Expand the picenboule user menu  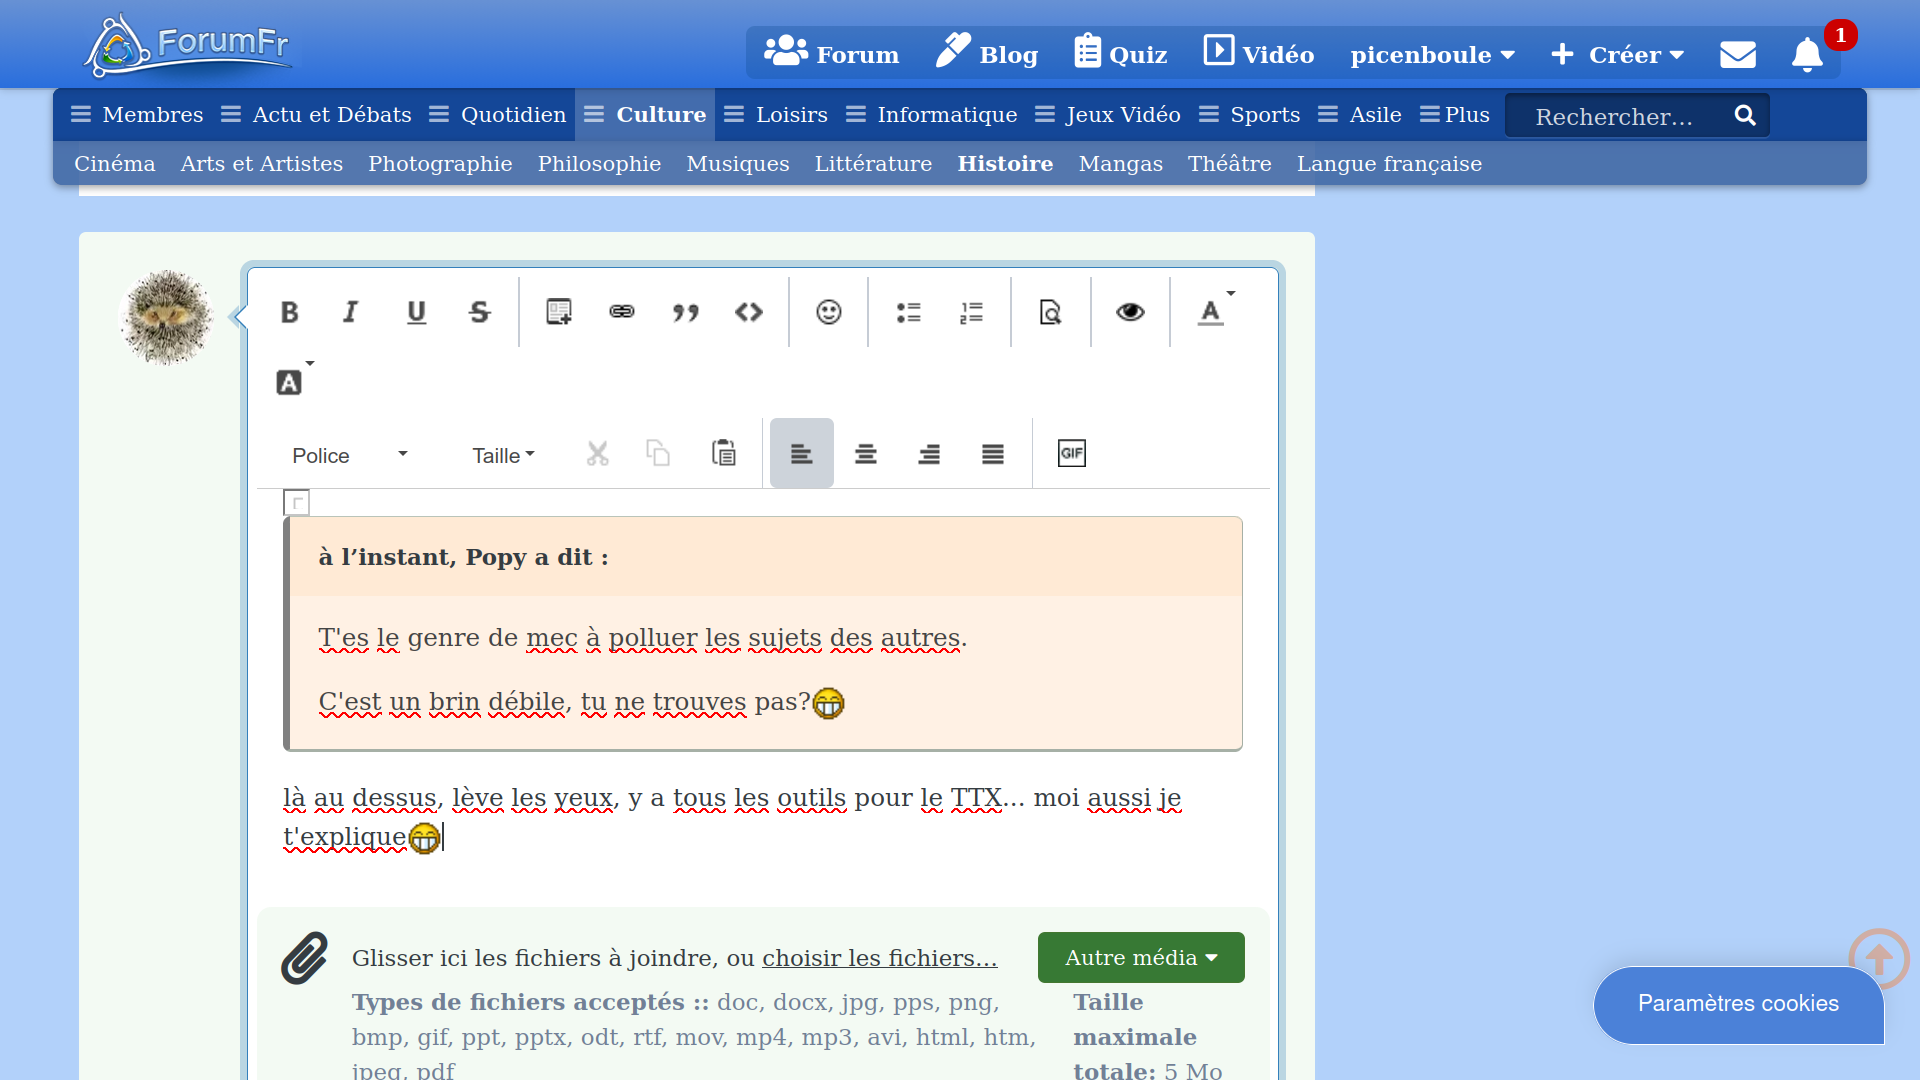pos(1432,55)
